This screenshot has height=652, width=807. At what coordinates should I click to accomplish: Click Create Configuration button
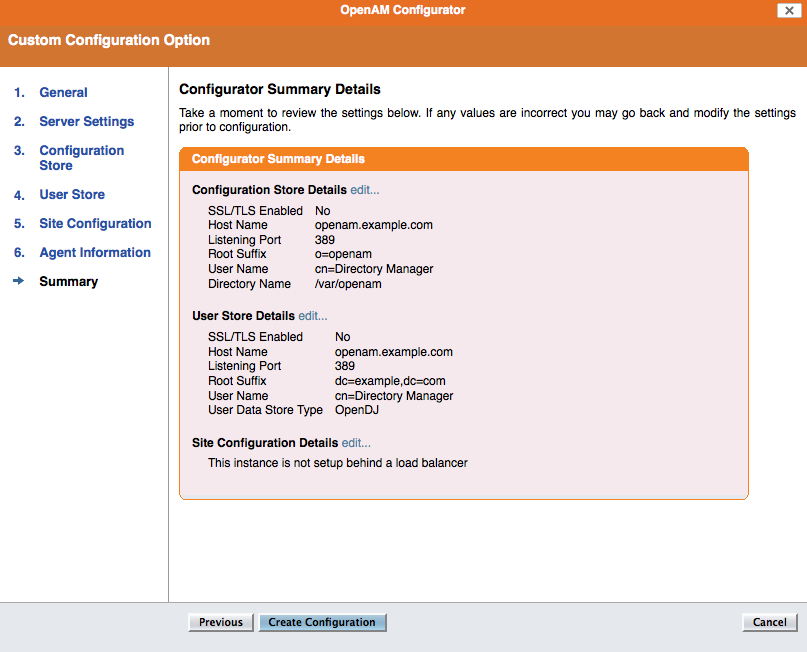322,622
